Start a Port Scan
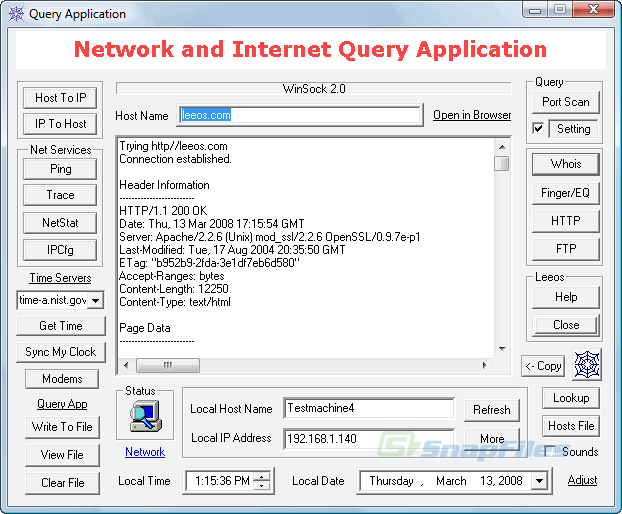622x514 pixels. (566, 102)
